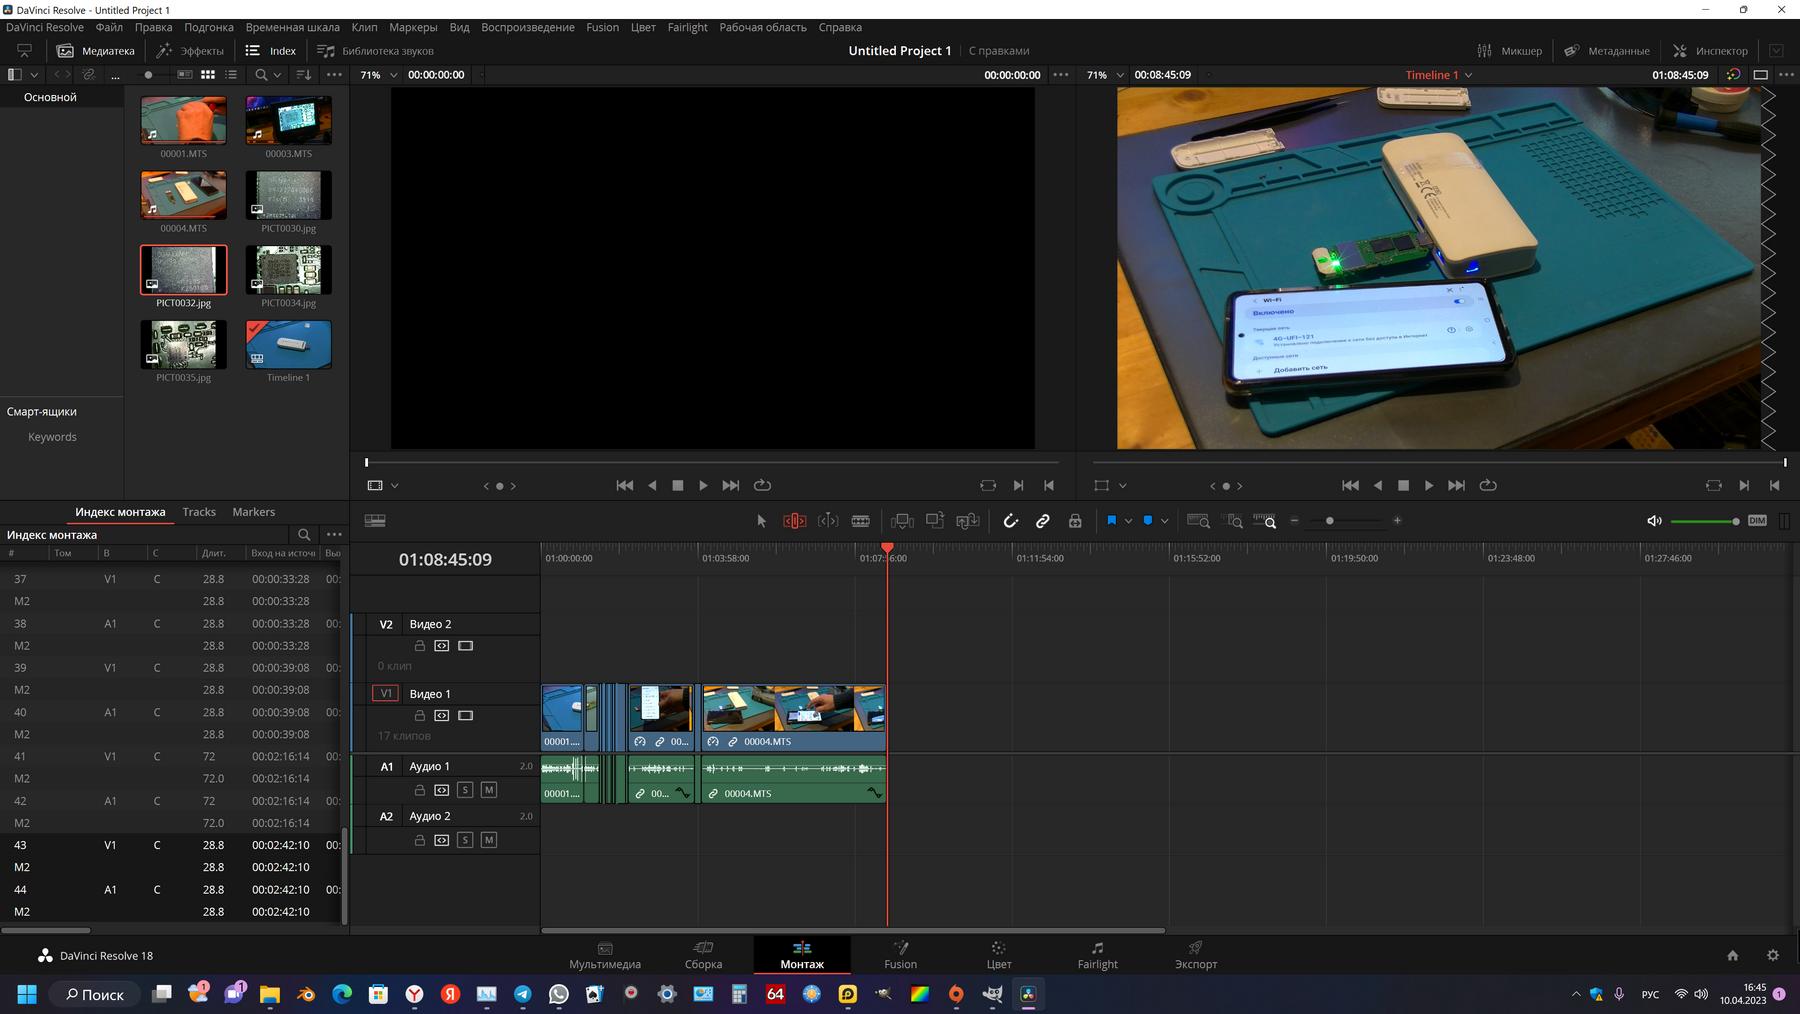This screenshot has height=1014, width=1800.
Task: Toggle the linked selection chain icon
Action: point(1042,521)
